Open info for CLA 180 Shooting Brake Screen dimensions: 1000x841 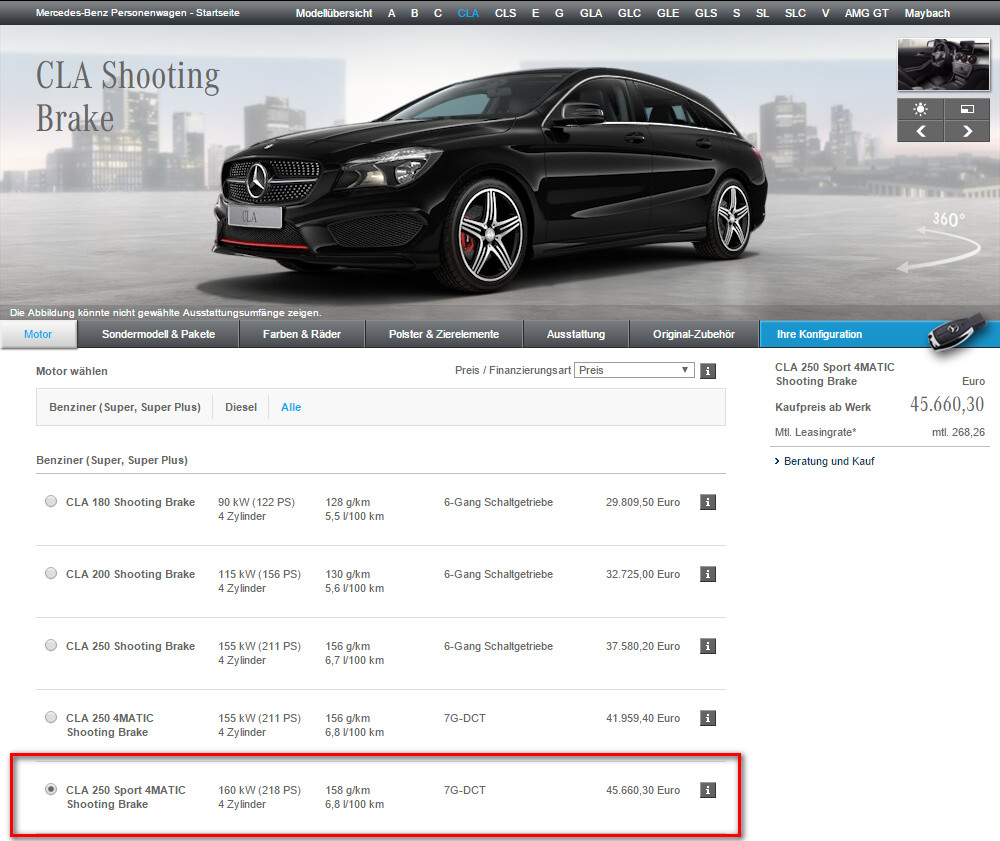[x=708, y=502]
